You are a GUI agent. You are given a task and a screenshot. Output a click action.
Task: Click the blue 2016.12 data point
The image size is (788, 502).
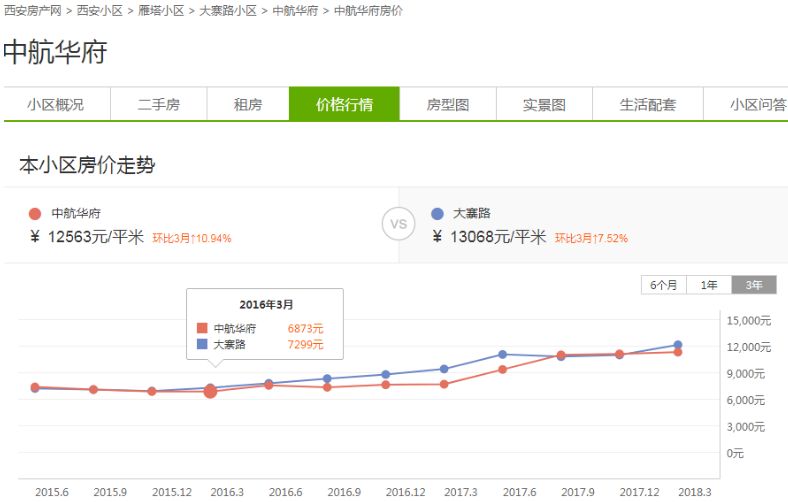(x=385, y=374)
